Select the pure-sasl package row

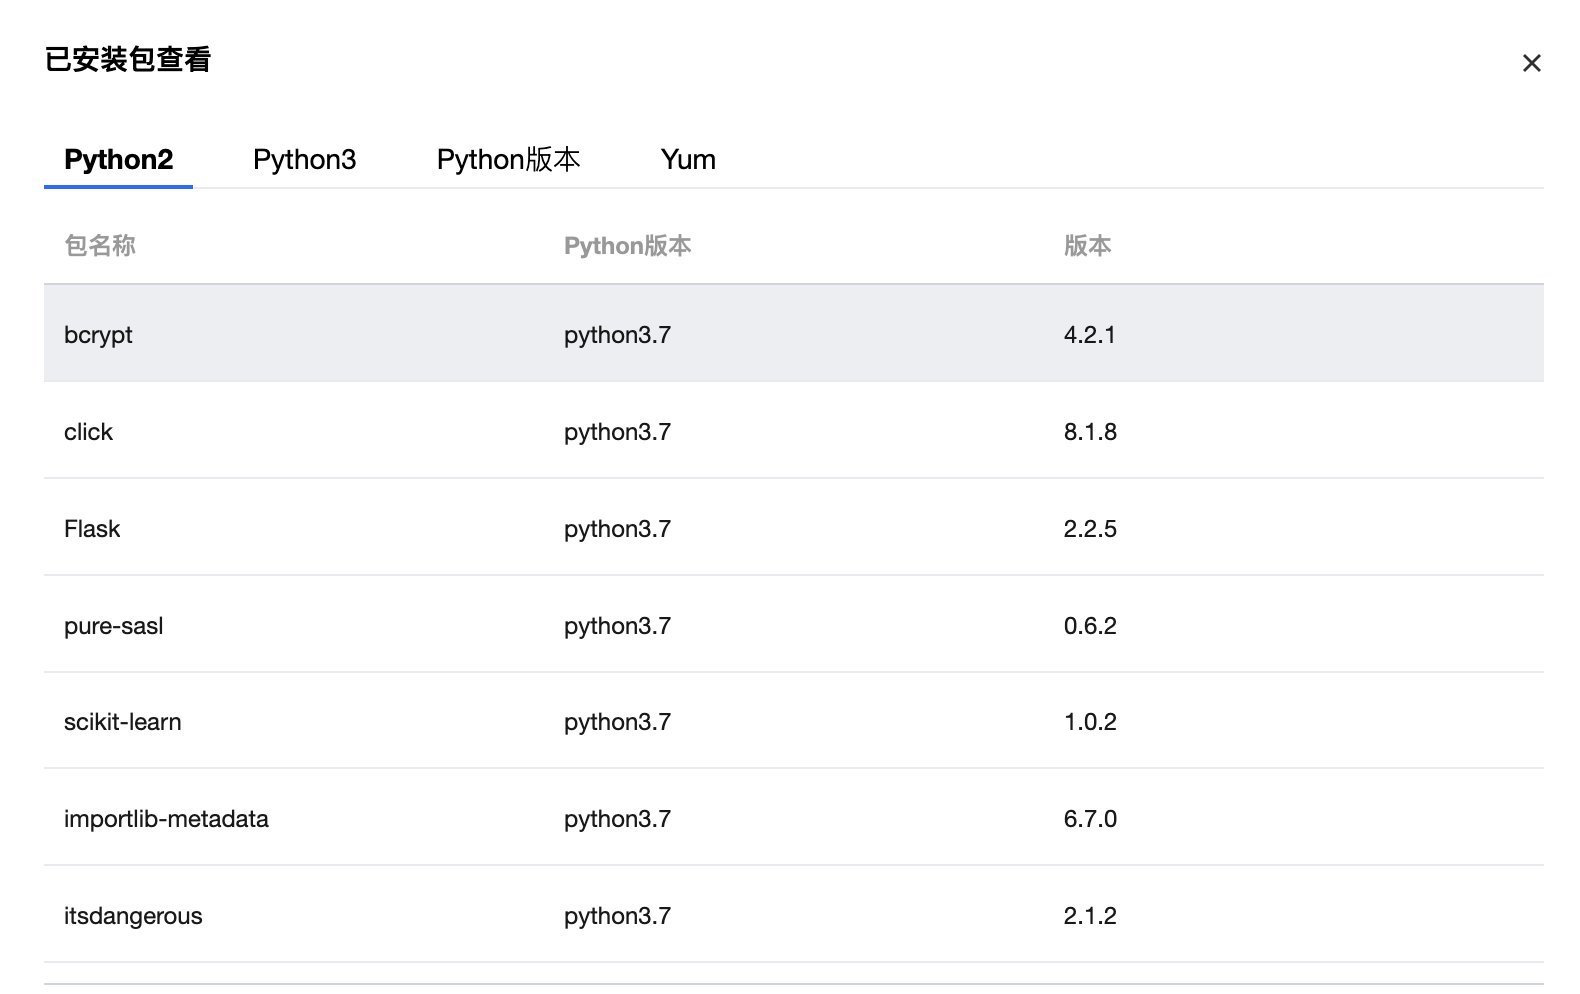[113, 626]
